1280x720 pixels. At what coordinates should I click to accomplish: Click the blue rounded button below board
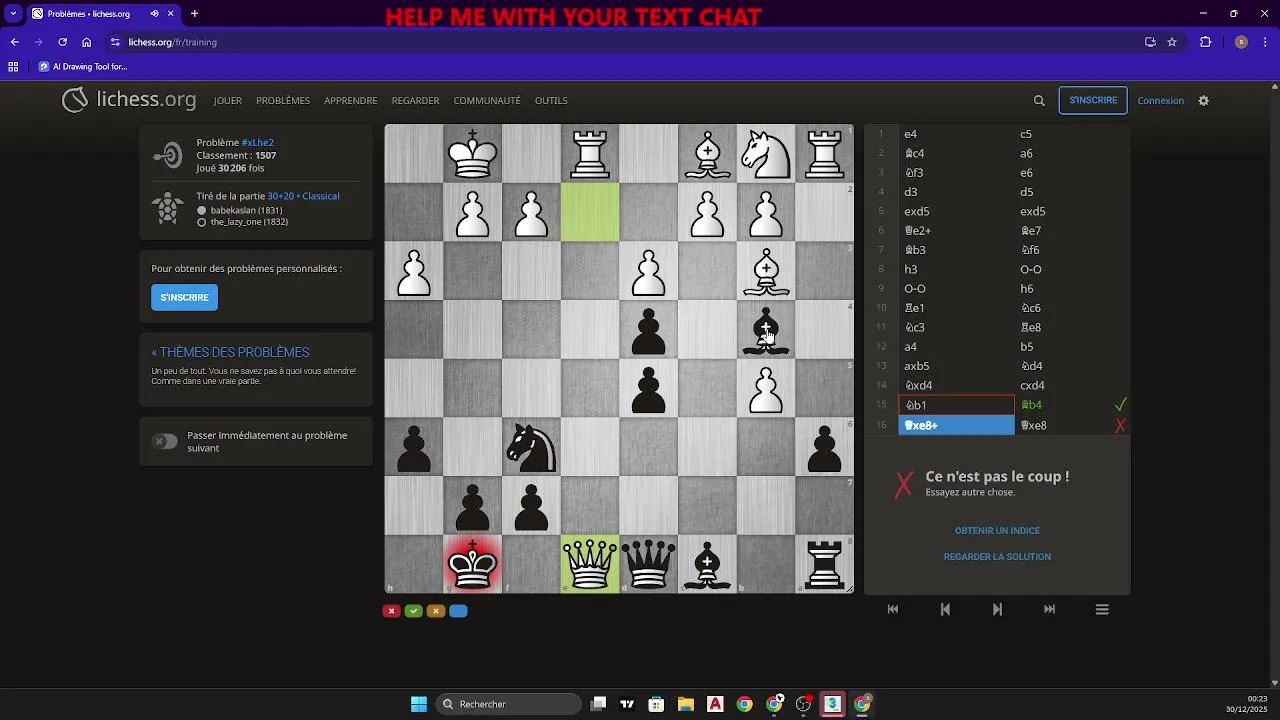[458, 611]
